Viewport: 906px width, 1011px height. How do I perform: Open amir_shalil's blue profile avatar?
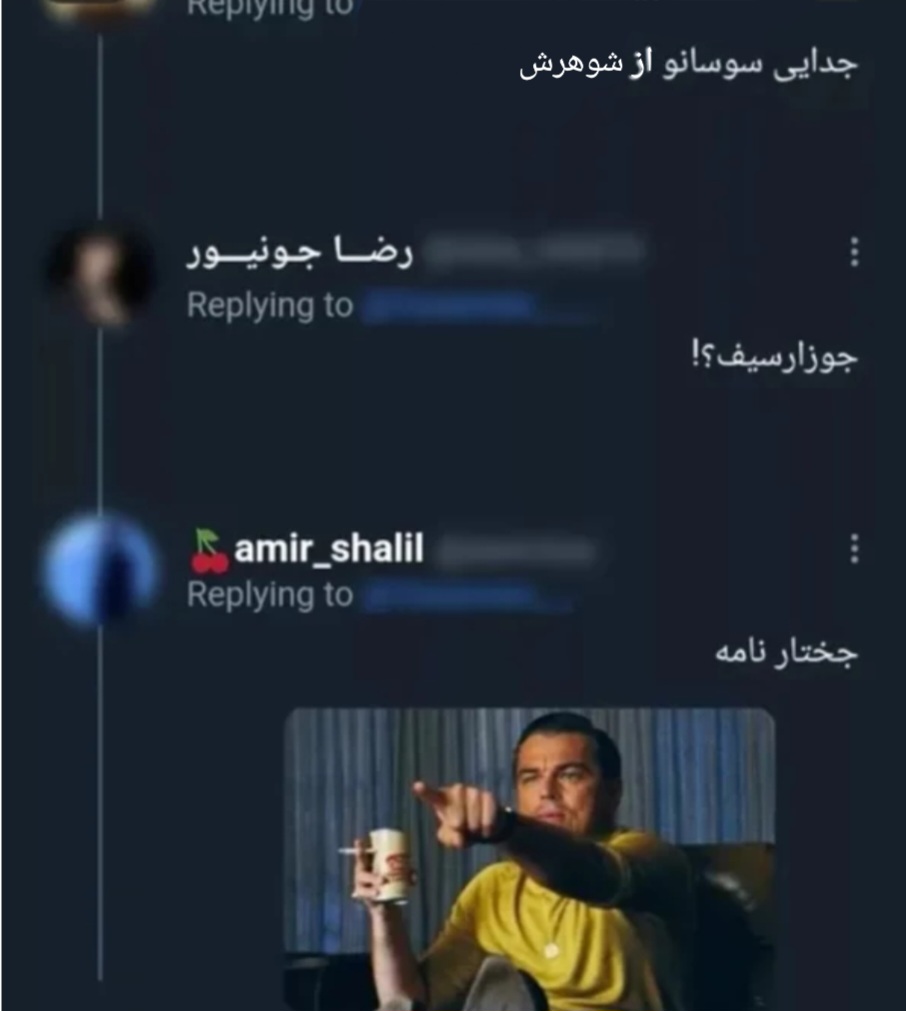(100, 569)
